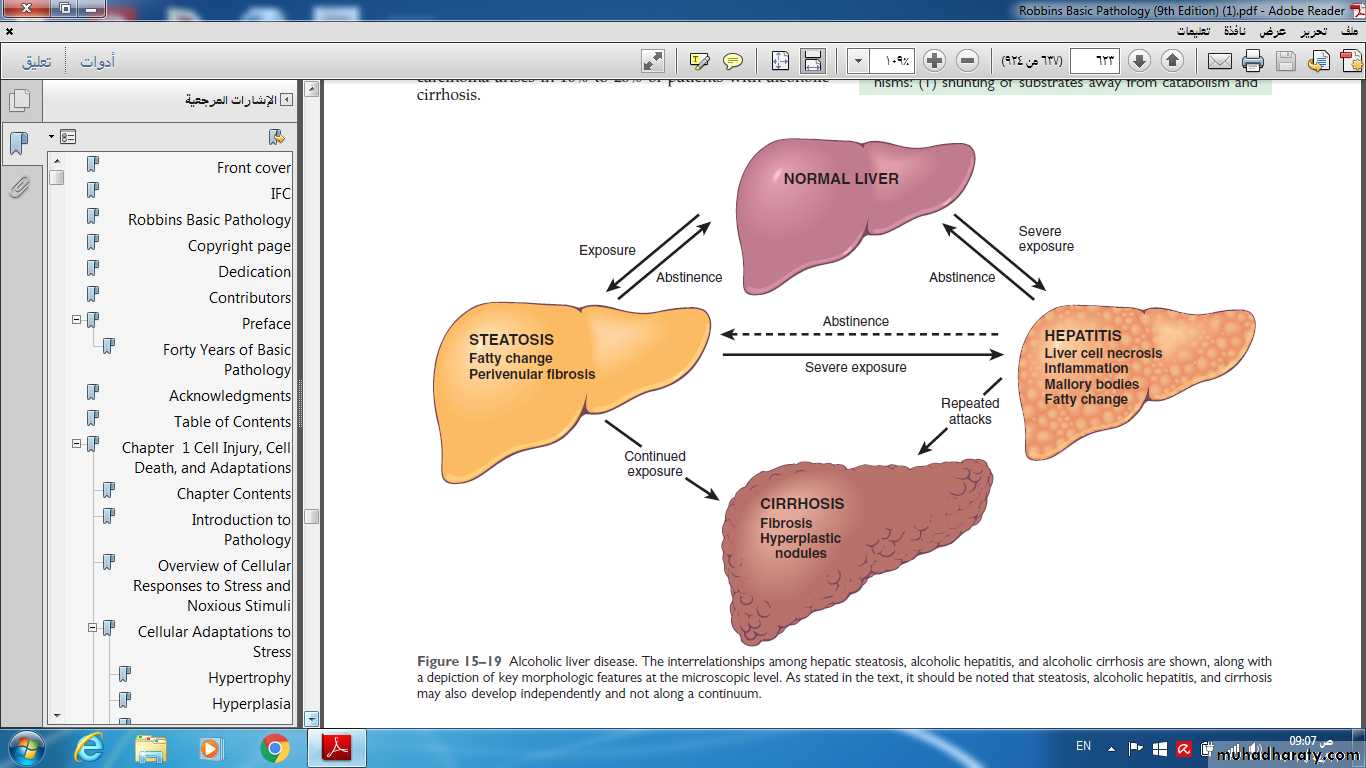The height and width of the screenshot is (768, 1366).
Task: Toggle fit width scrolling mode
Action: point(813,61)
